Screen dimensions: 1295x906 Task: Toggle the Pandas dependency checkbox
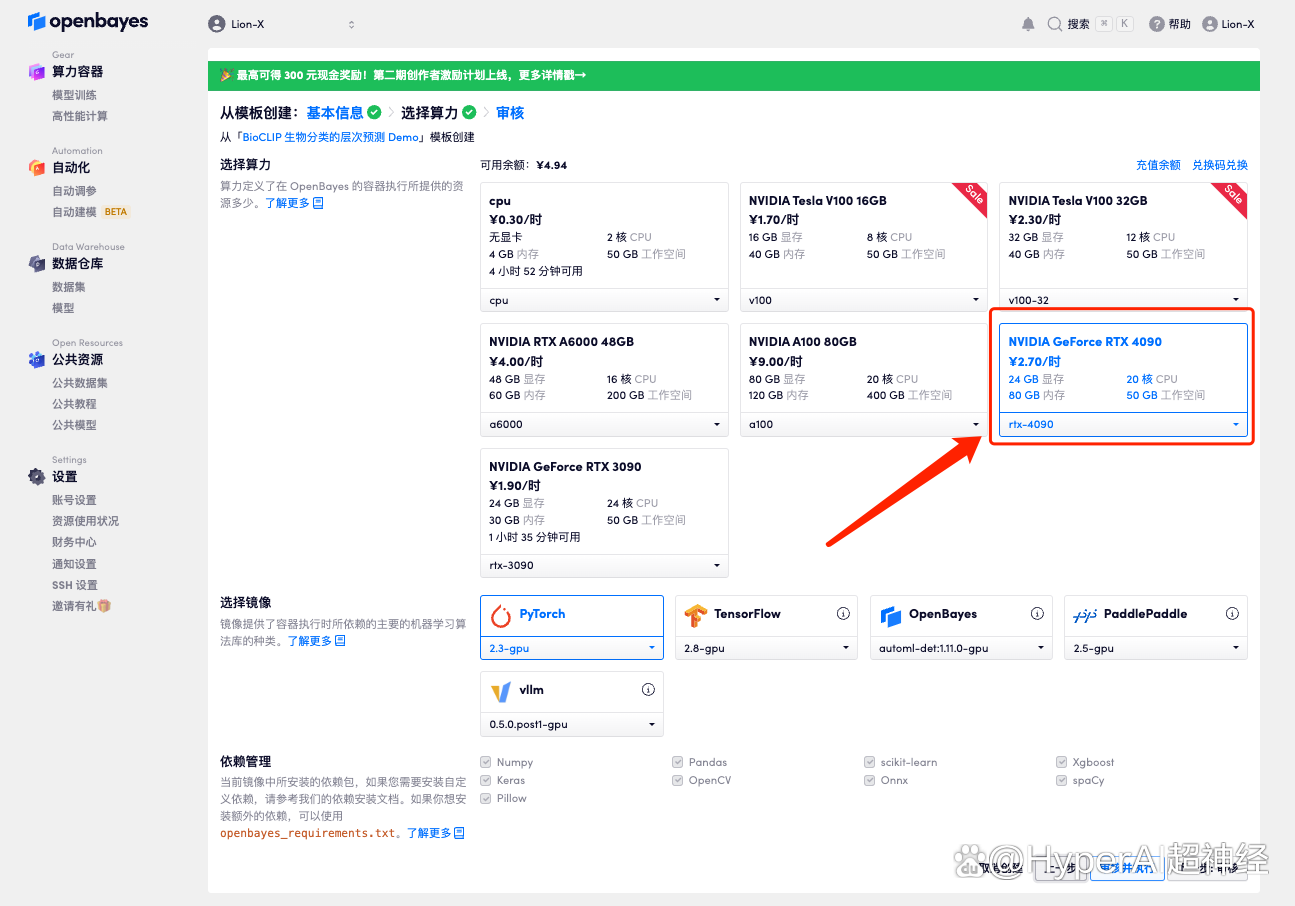[678, 762]
